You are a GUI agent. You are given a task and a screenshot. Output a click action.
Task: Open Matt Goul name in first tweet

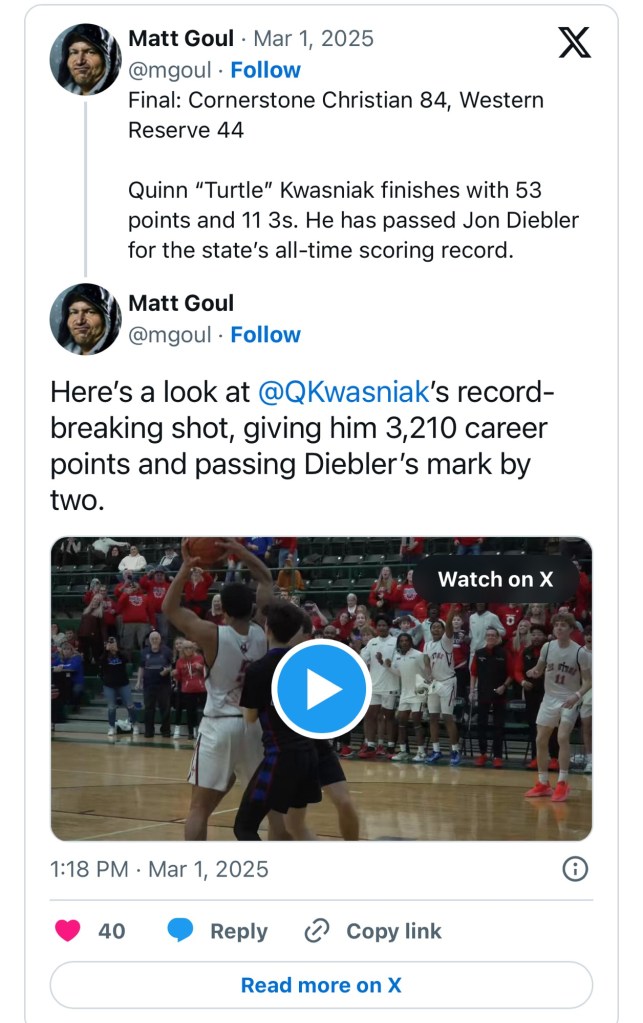[181, 39]
